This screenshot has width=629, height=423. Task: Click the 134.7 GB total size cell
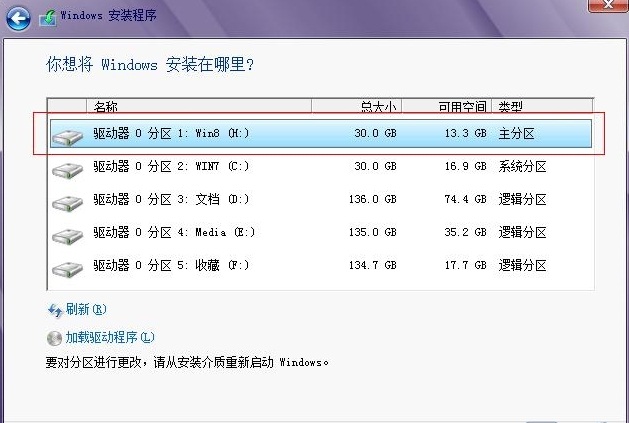[373, 265]
